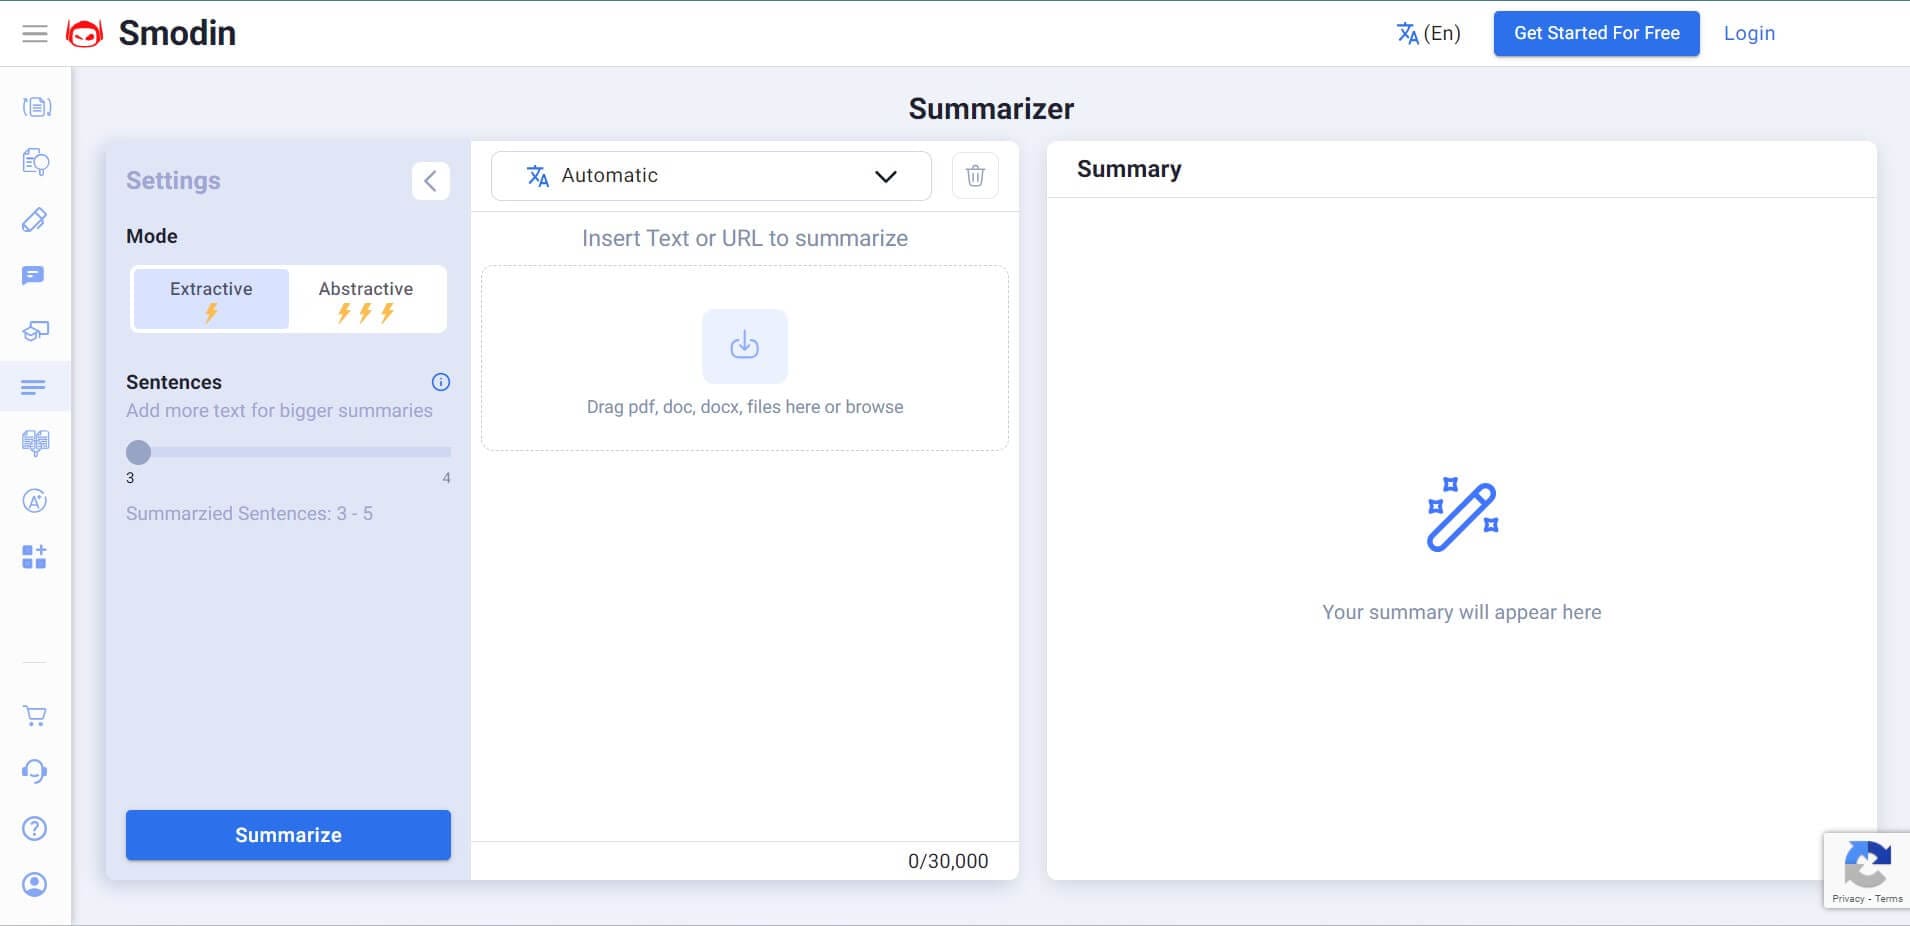Viewport: 1910px width, 926px height.
Task: Collapse the Settings panel
Action: (x=430, y=181)
